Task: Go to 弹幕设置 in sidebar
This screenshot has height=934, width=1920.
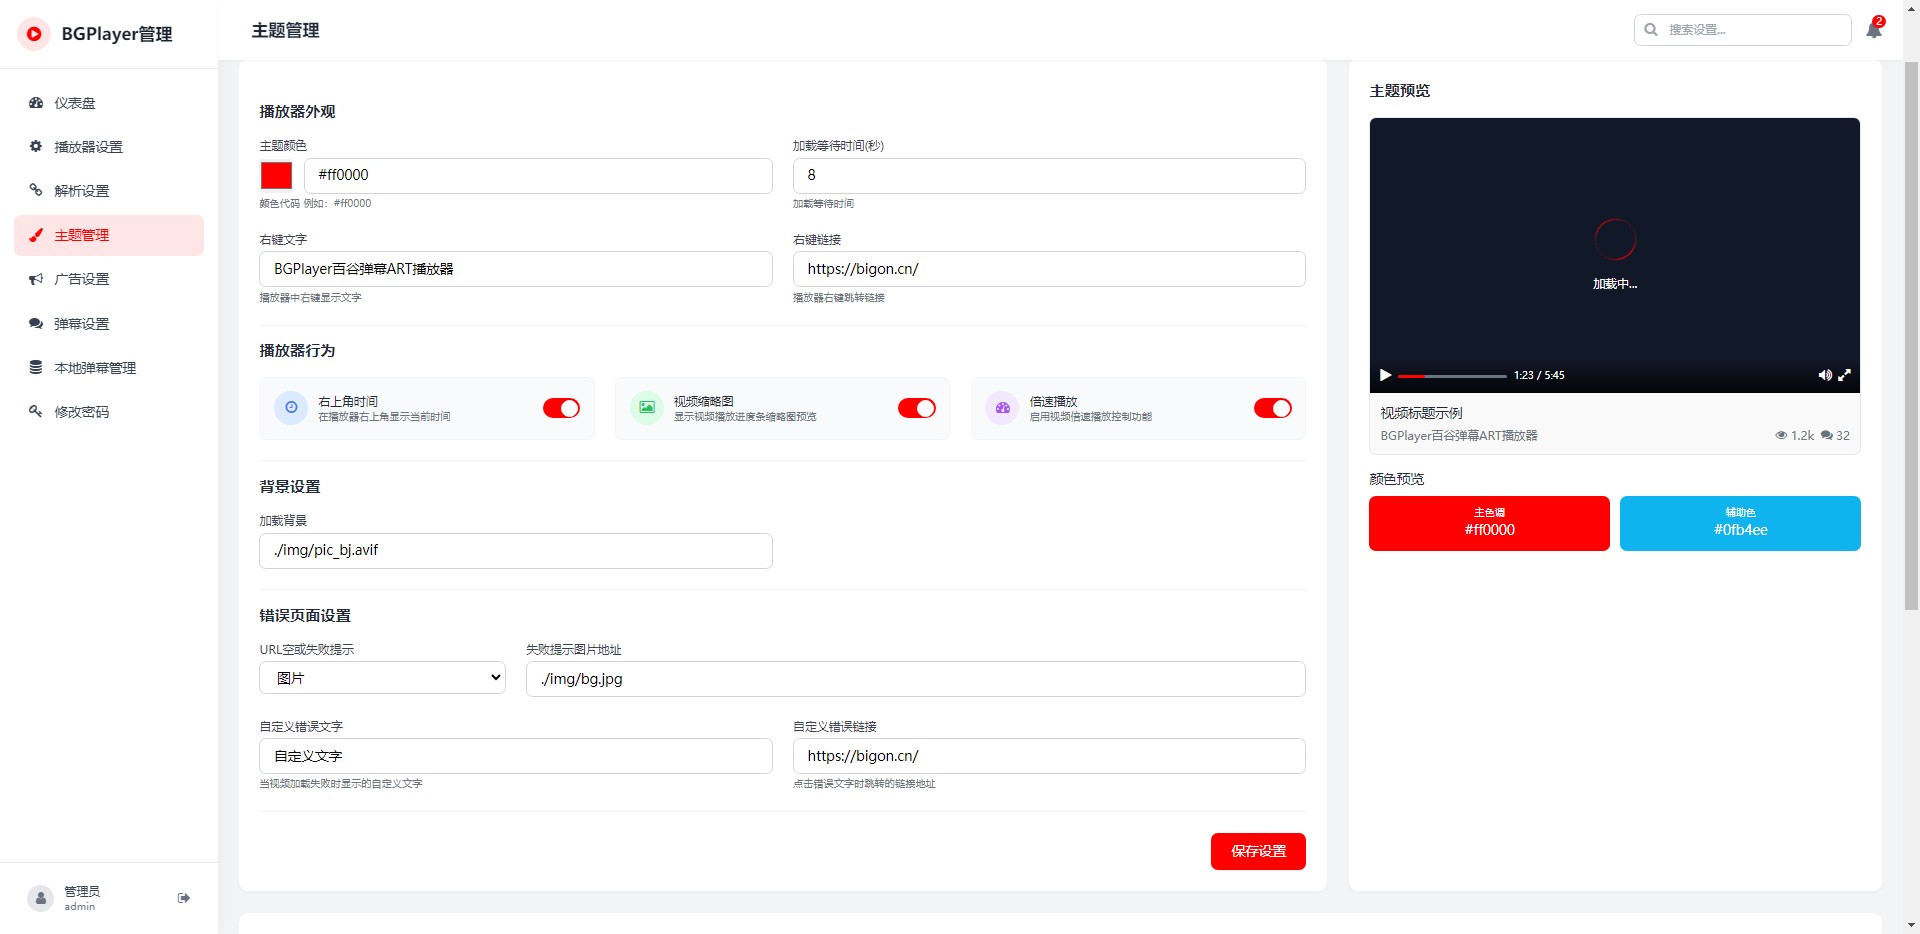Action: (x=81, y=324)
